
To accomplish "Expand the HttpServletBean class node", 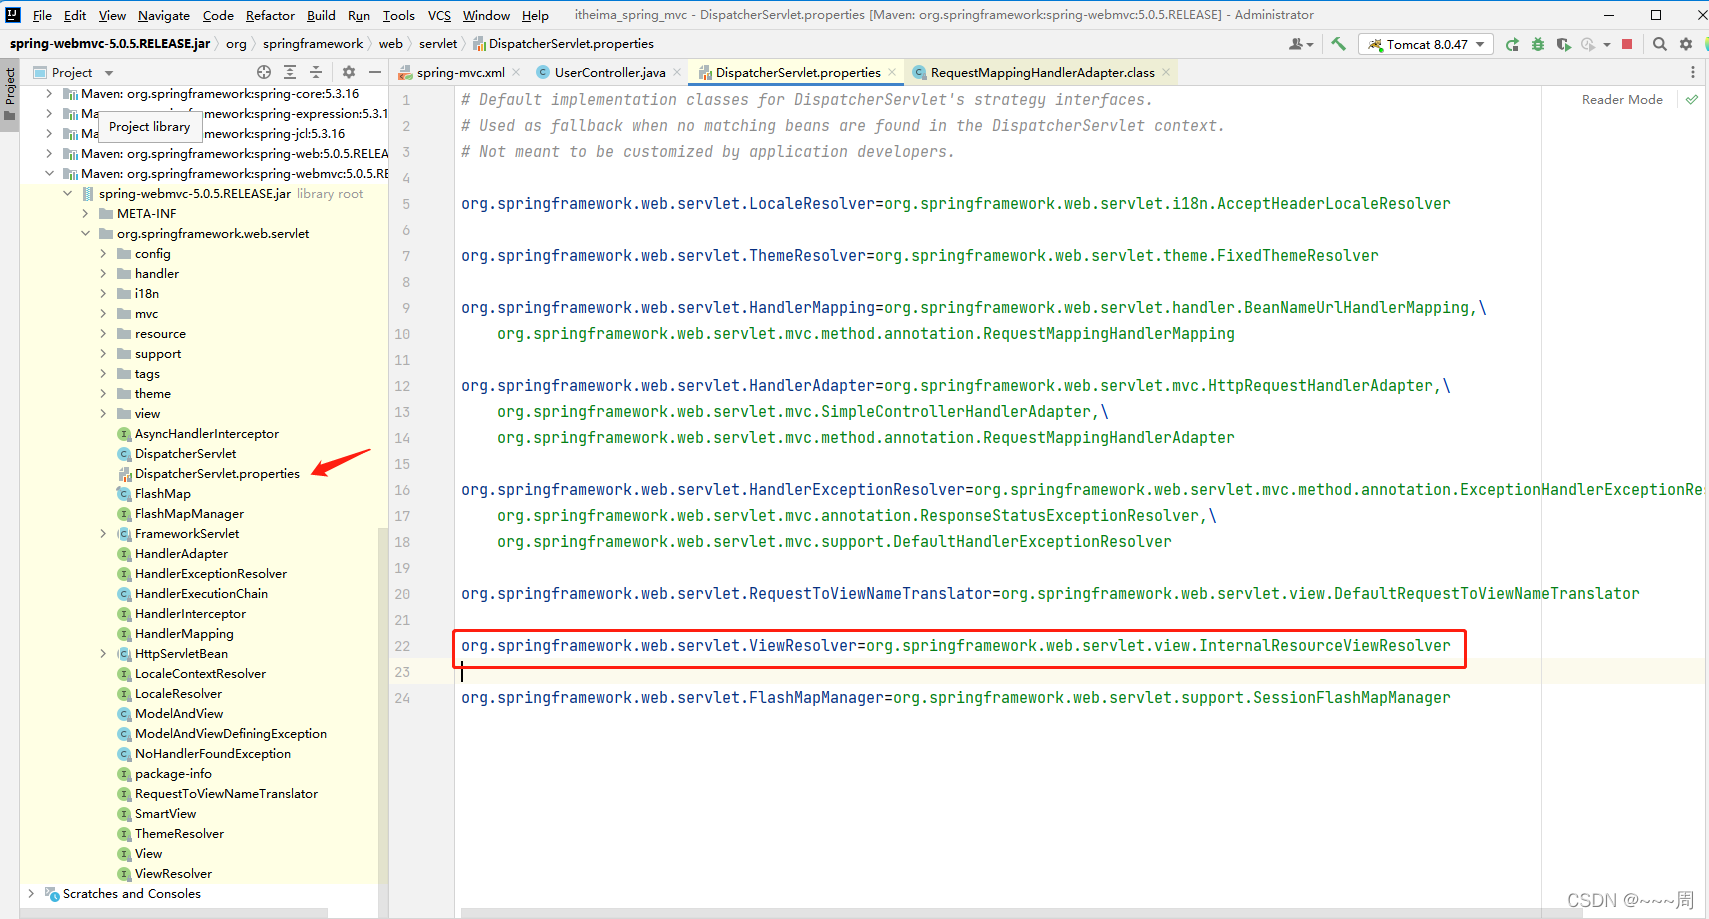I will pyautogui.click(x=103, y=654).
